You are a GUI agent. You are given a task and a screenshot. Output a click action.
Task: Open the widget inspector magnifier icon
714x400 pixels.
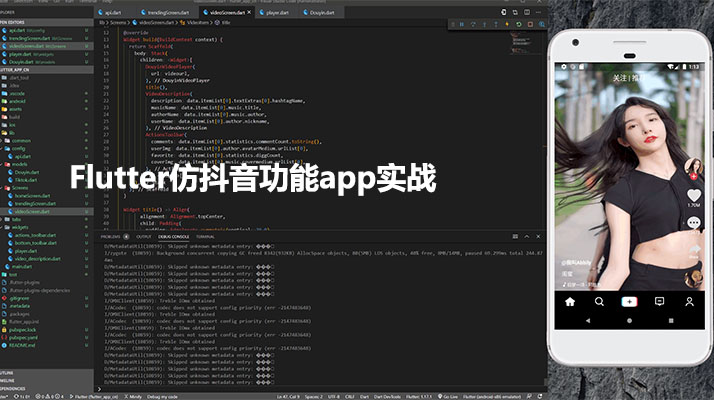(541, 24)
